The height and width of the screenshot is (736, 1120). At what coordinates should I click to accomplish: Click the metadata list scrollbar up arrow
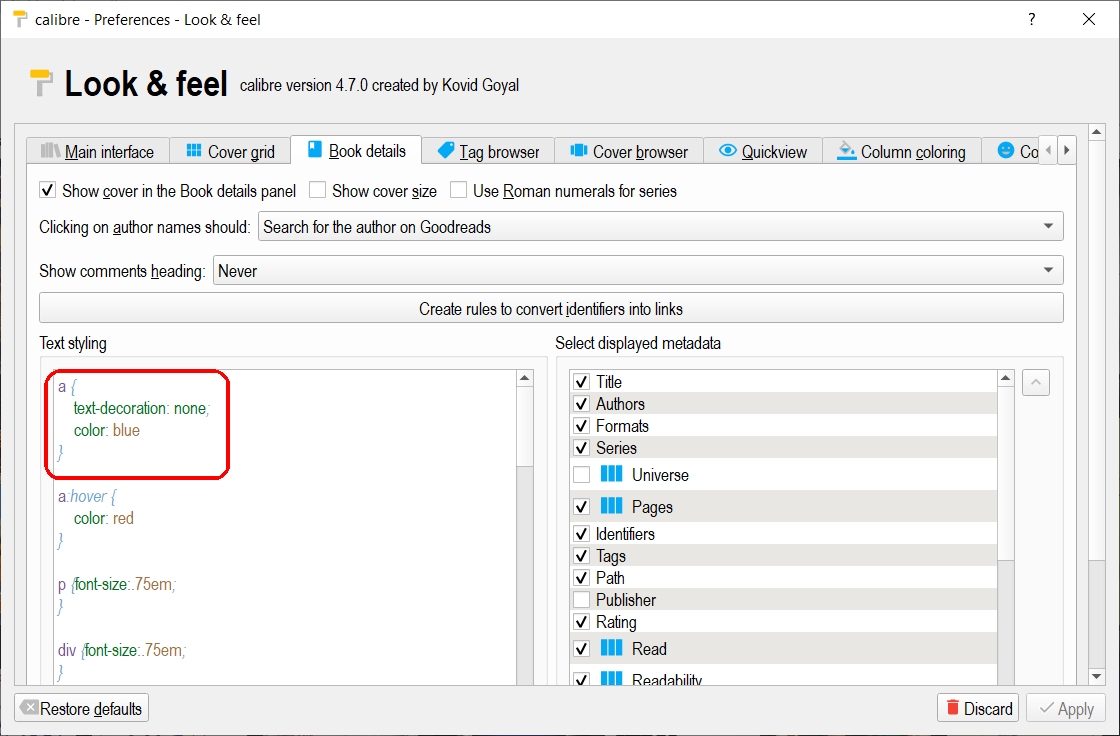point(1006,378)
